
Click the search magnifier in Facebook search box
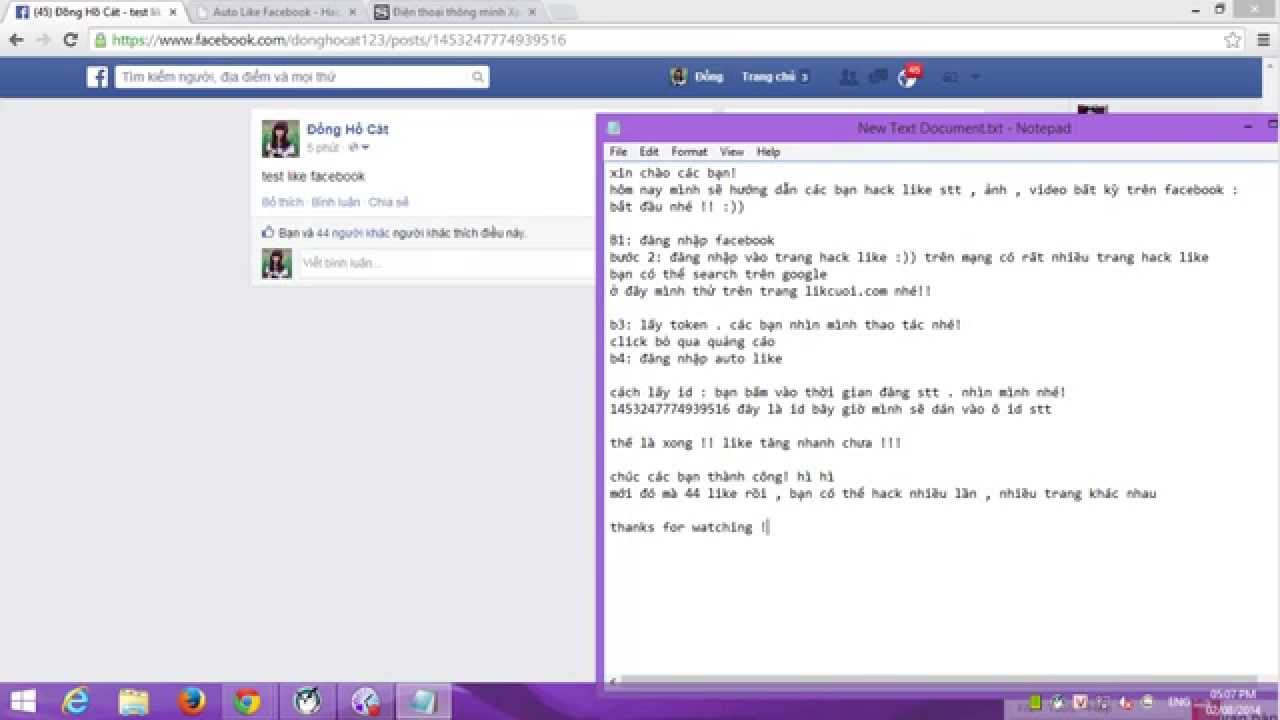point(478,77)
